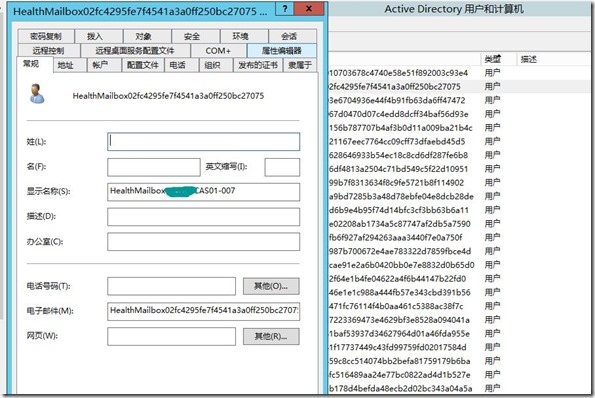The height and width of the screenshot is (398, 595).
Task: Switch to the 隶属于 tab
Action: [300, 65]
